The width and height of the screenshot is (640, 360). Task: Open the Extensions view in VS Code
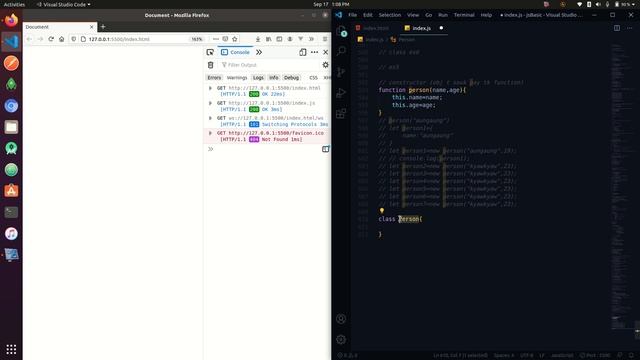[x=341, y=113]
